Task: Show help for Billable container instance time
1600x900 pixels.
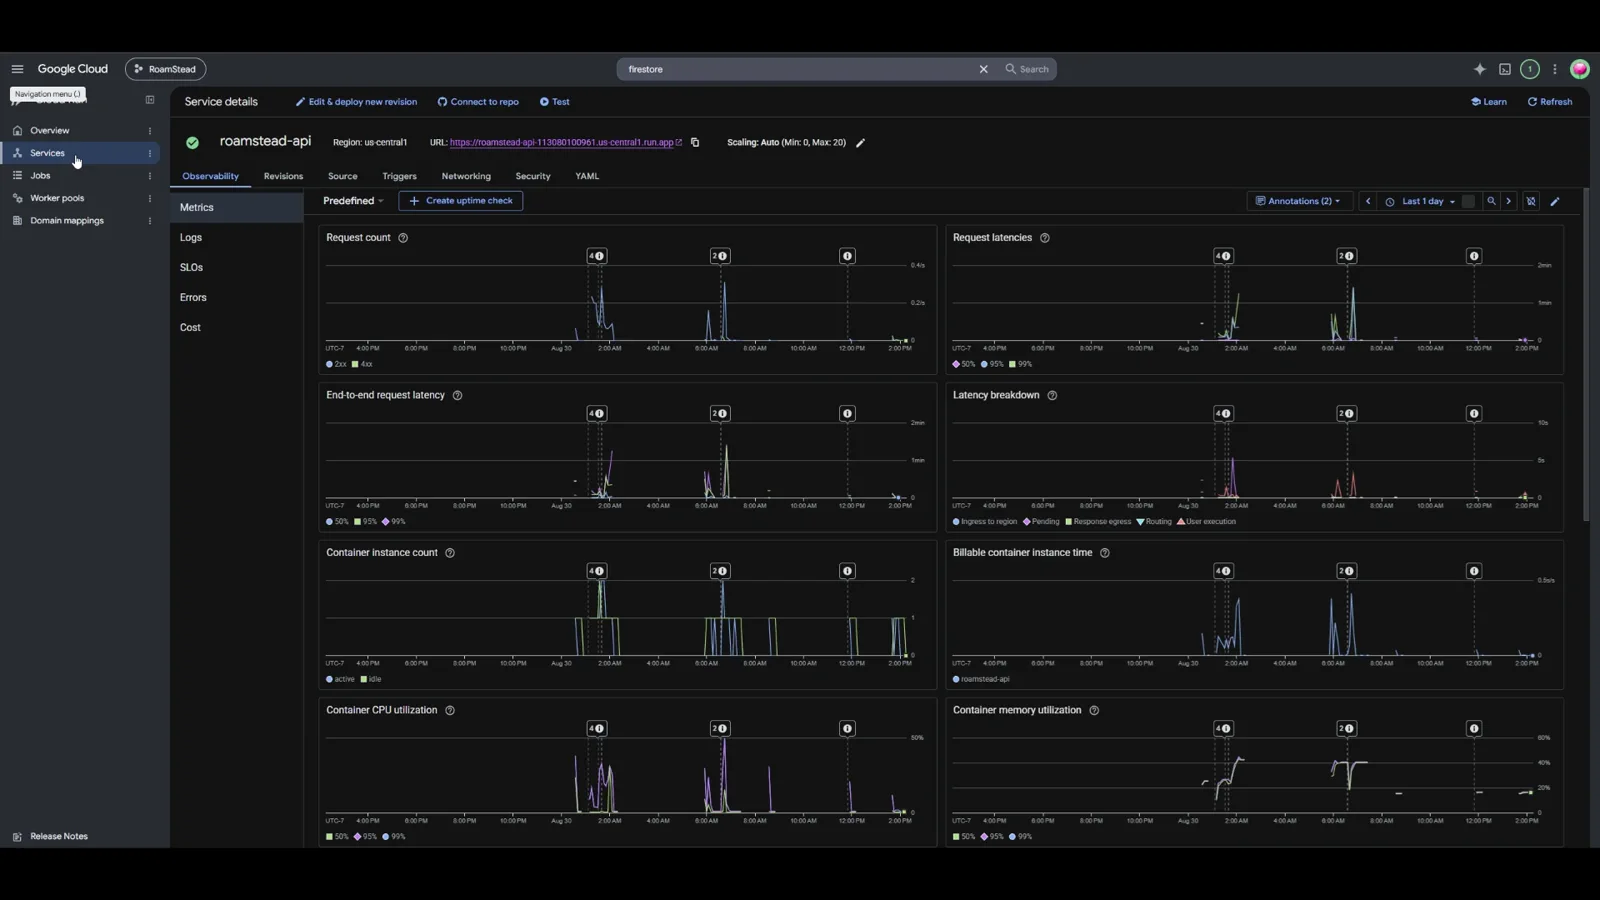Action: coord(1105,553)
